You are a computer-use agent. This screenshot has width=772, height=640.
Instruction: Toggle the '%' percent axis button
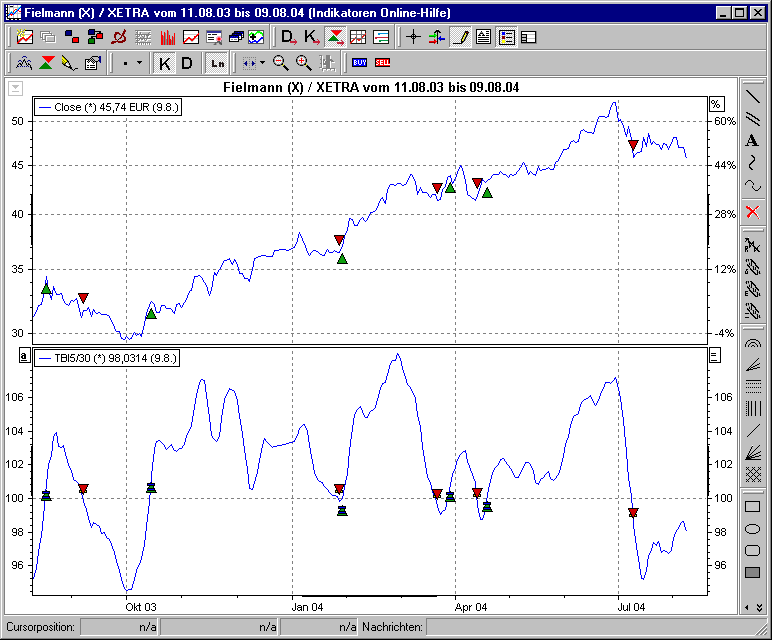[x=715, y=104]
